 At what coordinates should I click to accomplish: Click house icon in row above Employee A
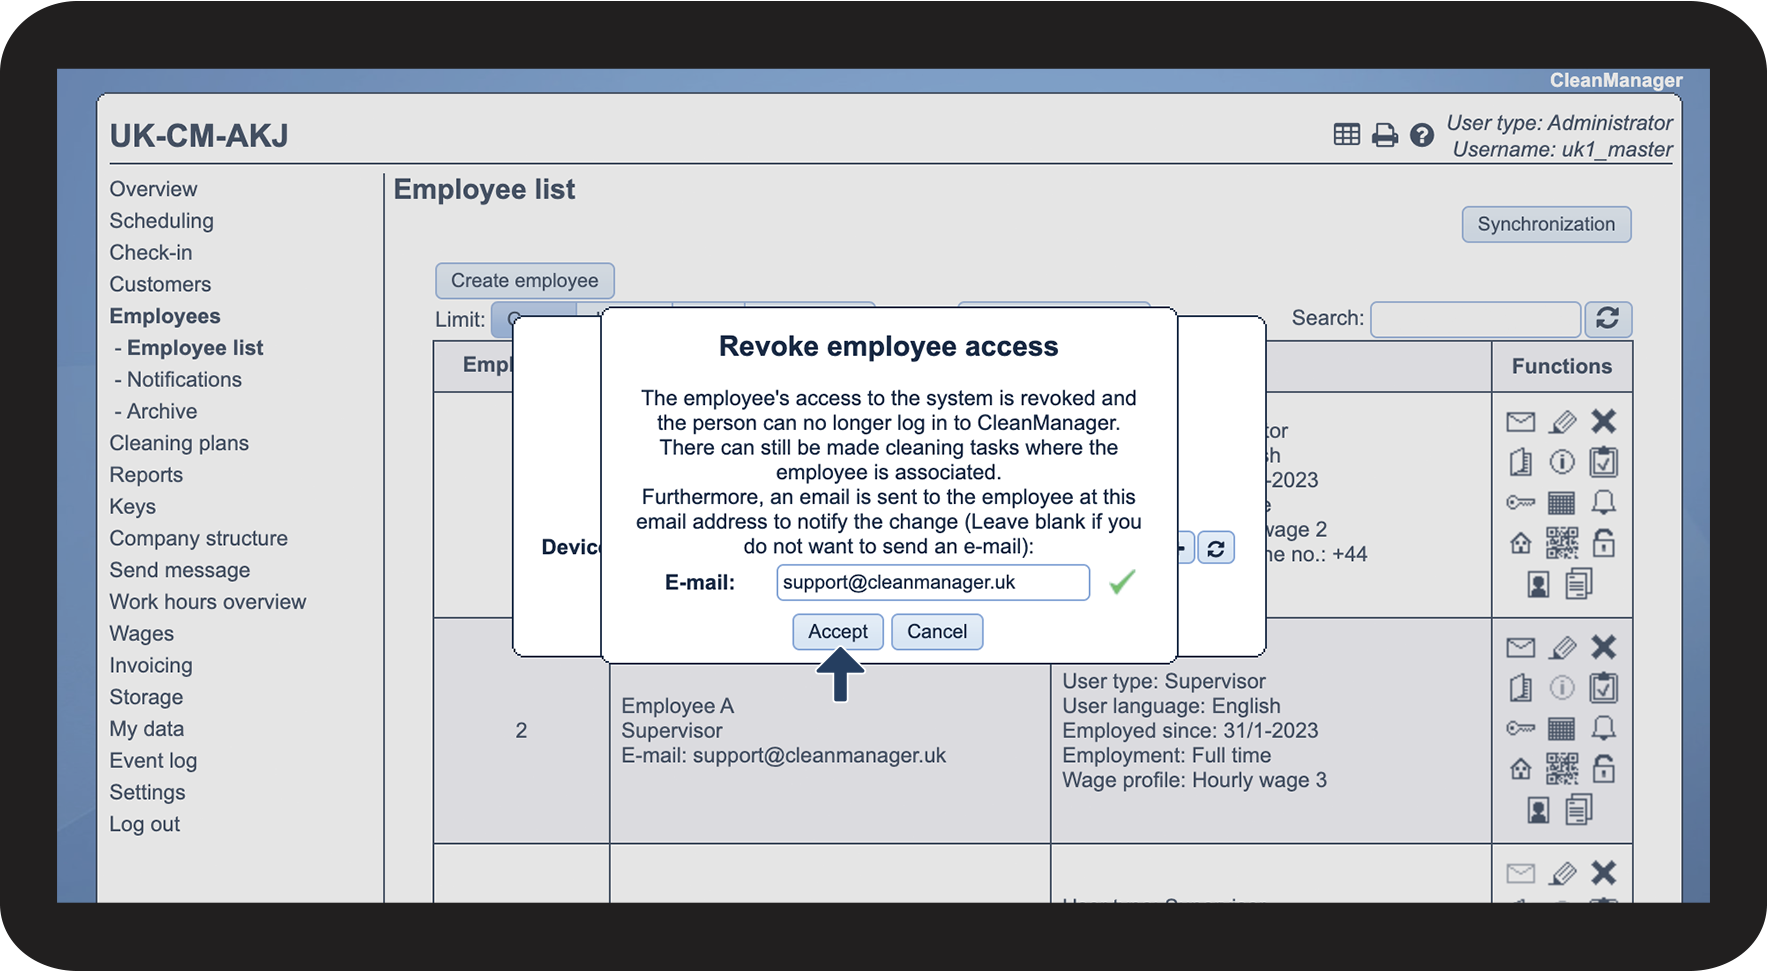tap(1520, 543)
